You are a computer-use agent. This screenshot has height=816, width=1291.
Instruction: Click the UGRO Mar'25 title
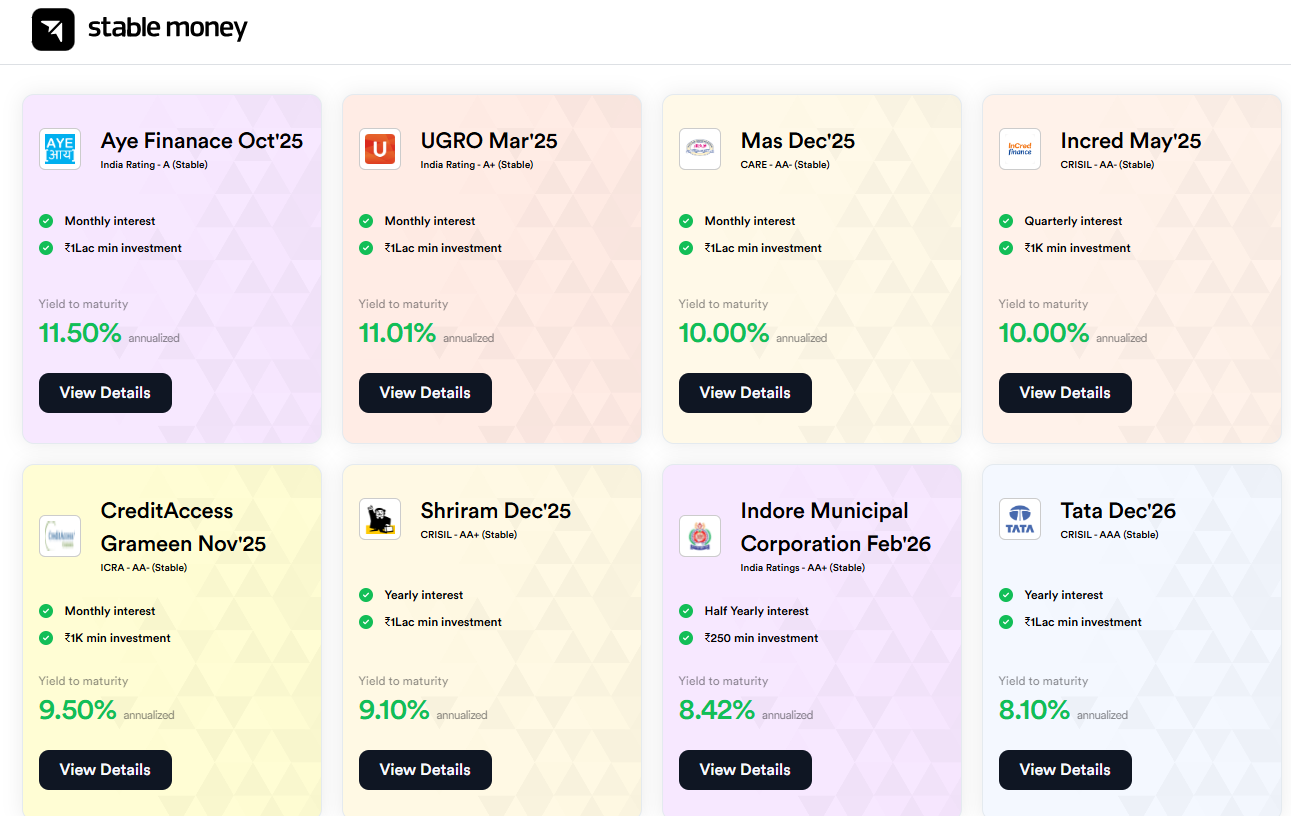coord(489,141)
